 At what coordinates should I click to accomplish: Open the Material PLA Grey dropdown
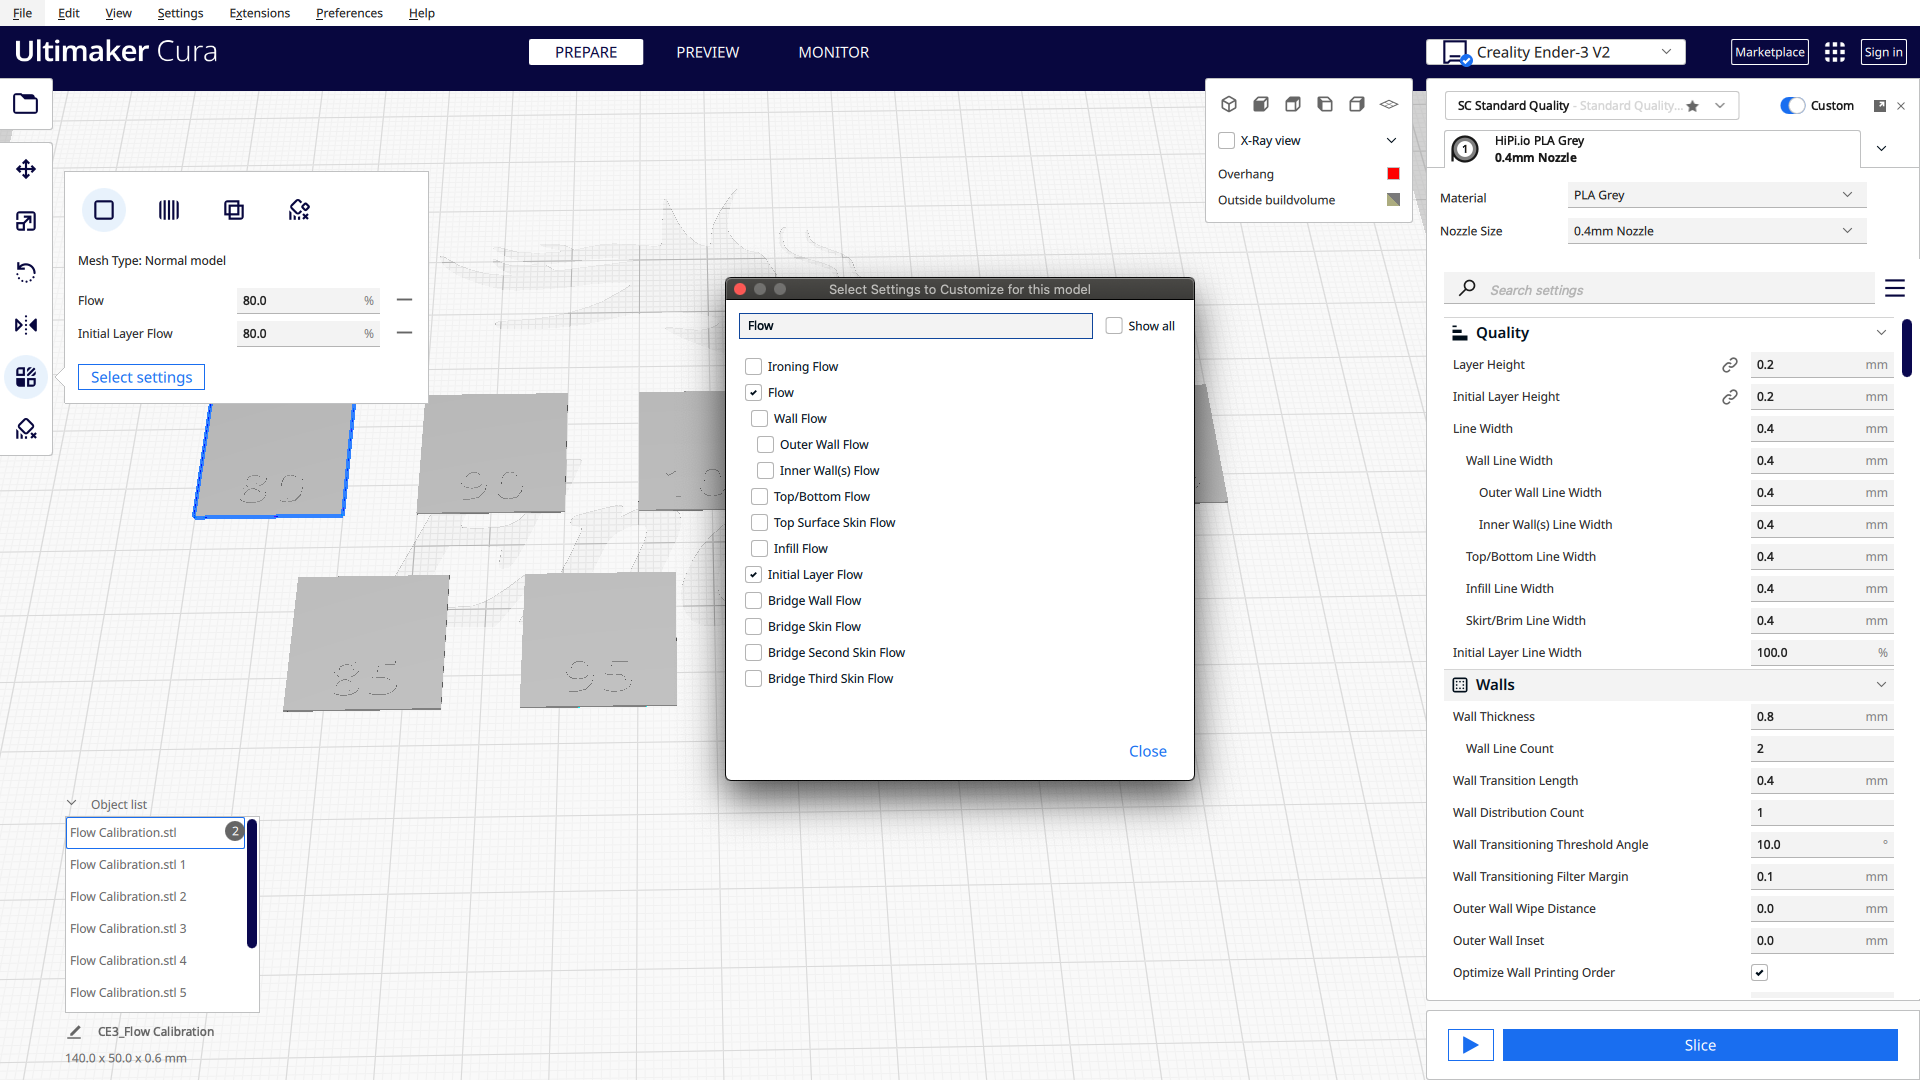click(1716, 195)
